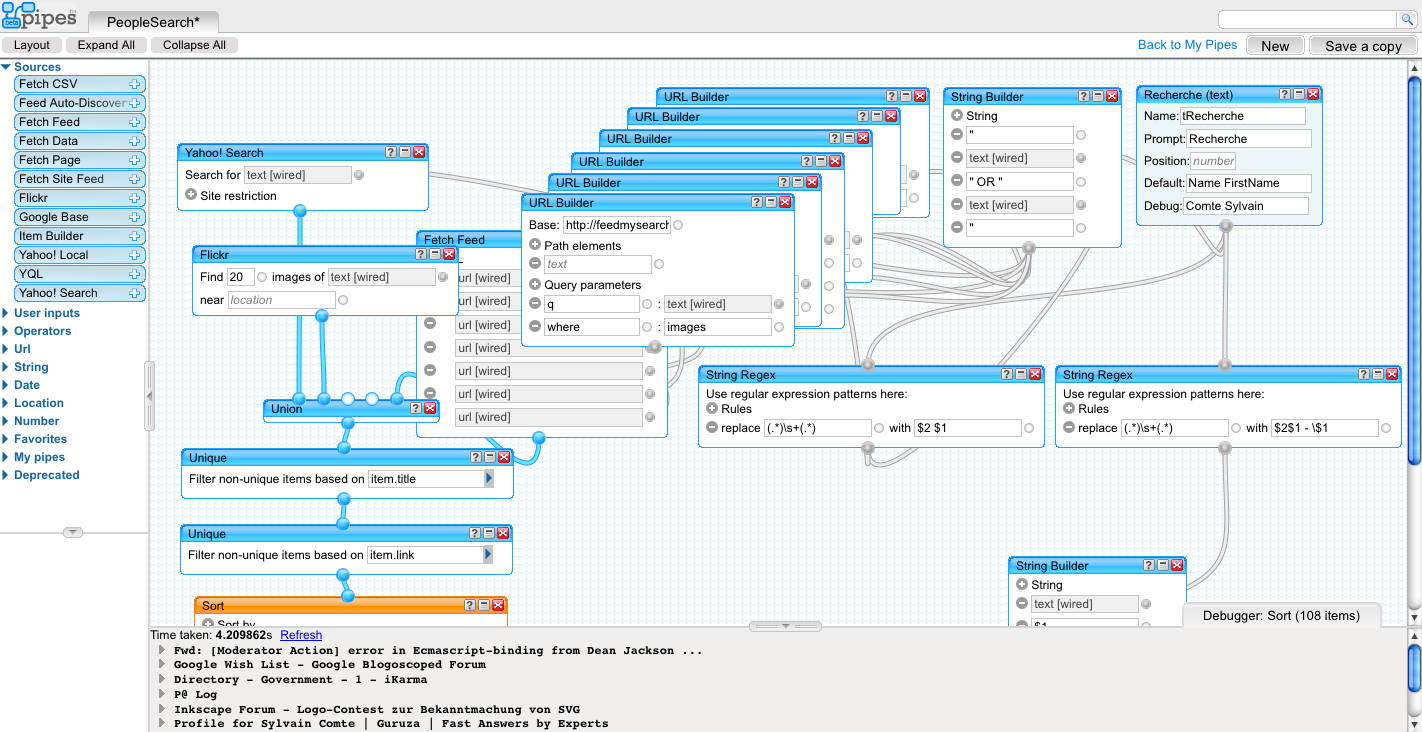Collapse the left String Regex module
The height and width of the screenshot is (732, 1422).
(x=1021, y=374)
